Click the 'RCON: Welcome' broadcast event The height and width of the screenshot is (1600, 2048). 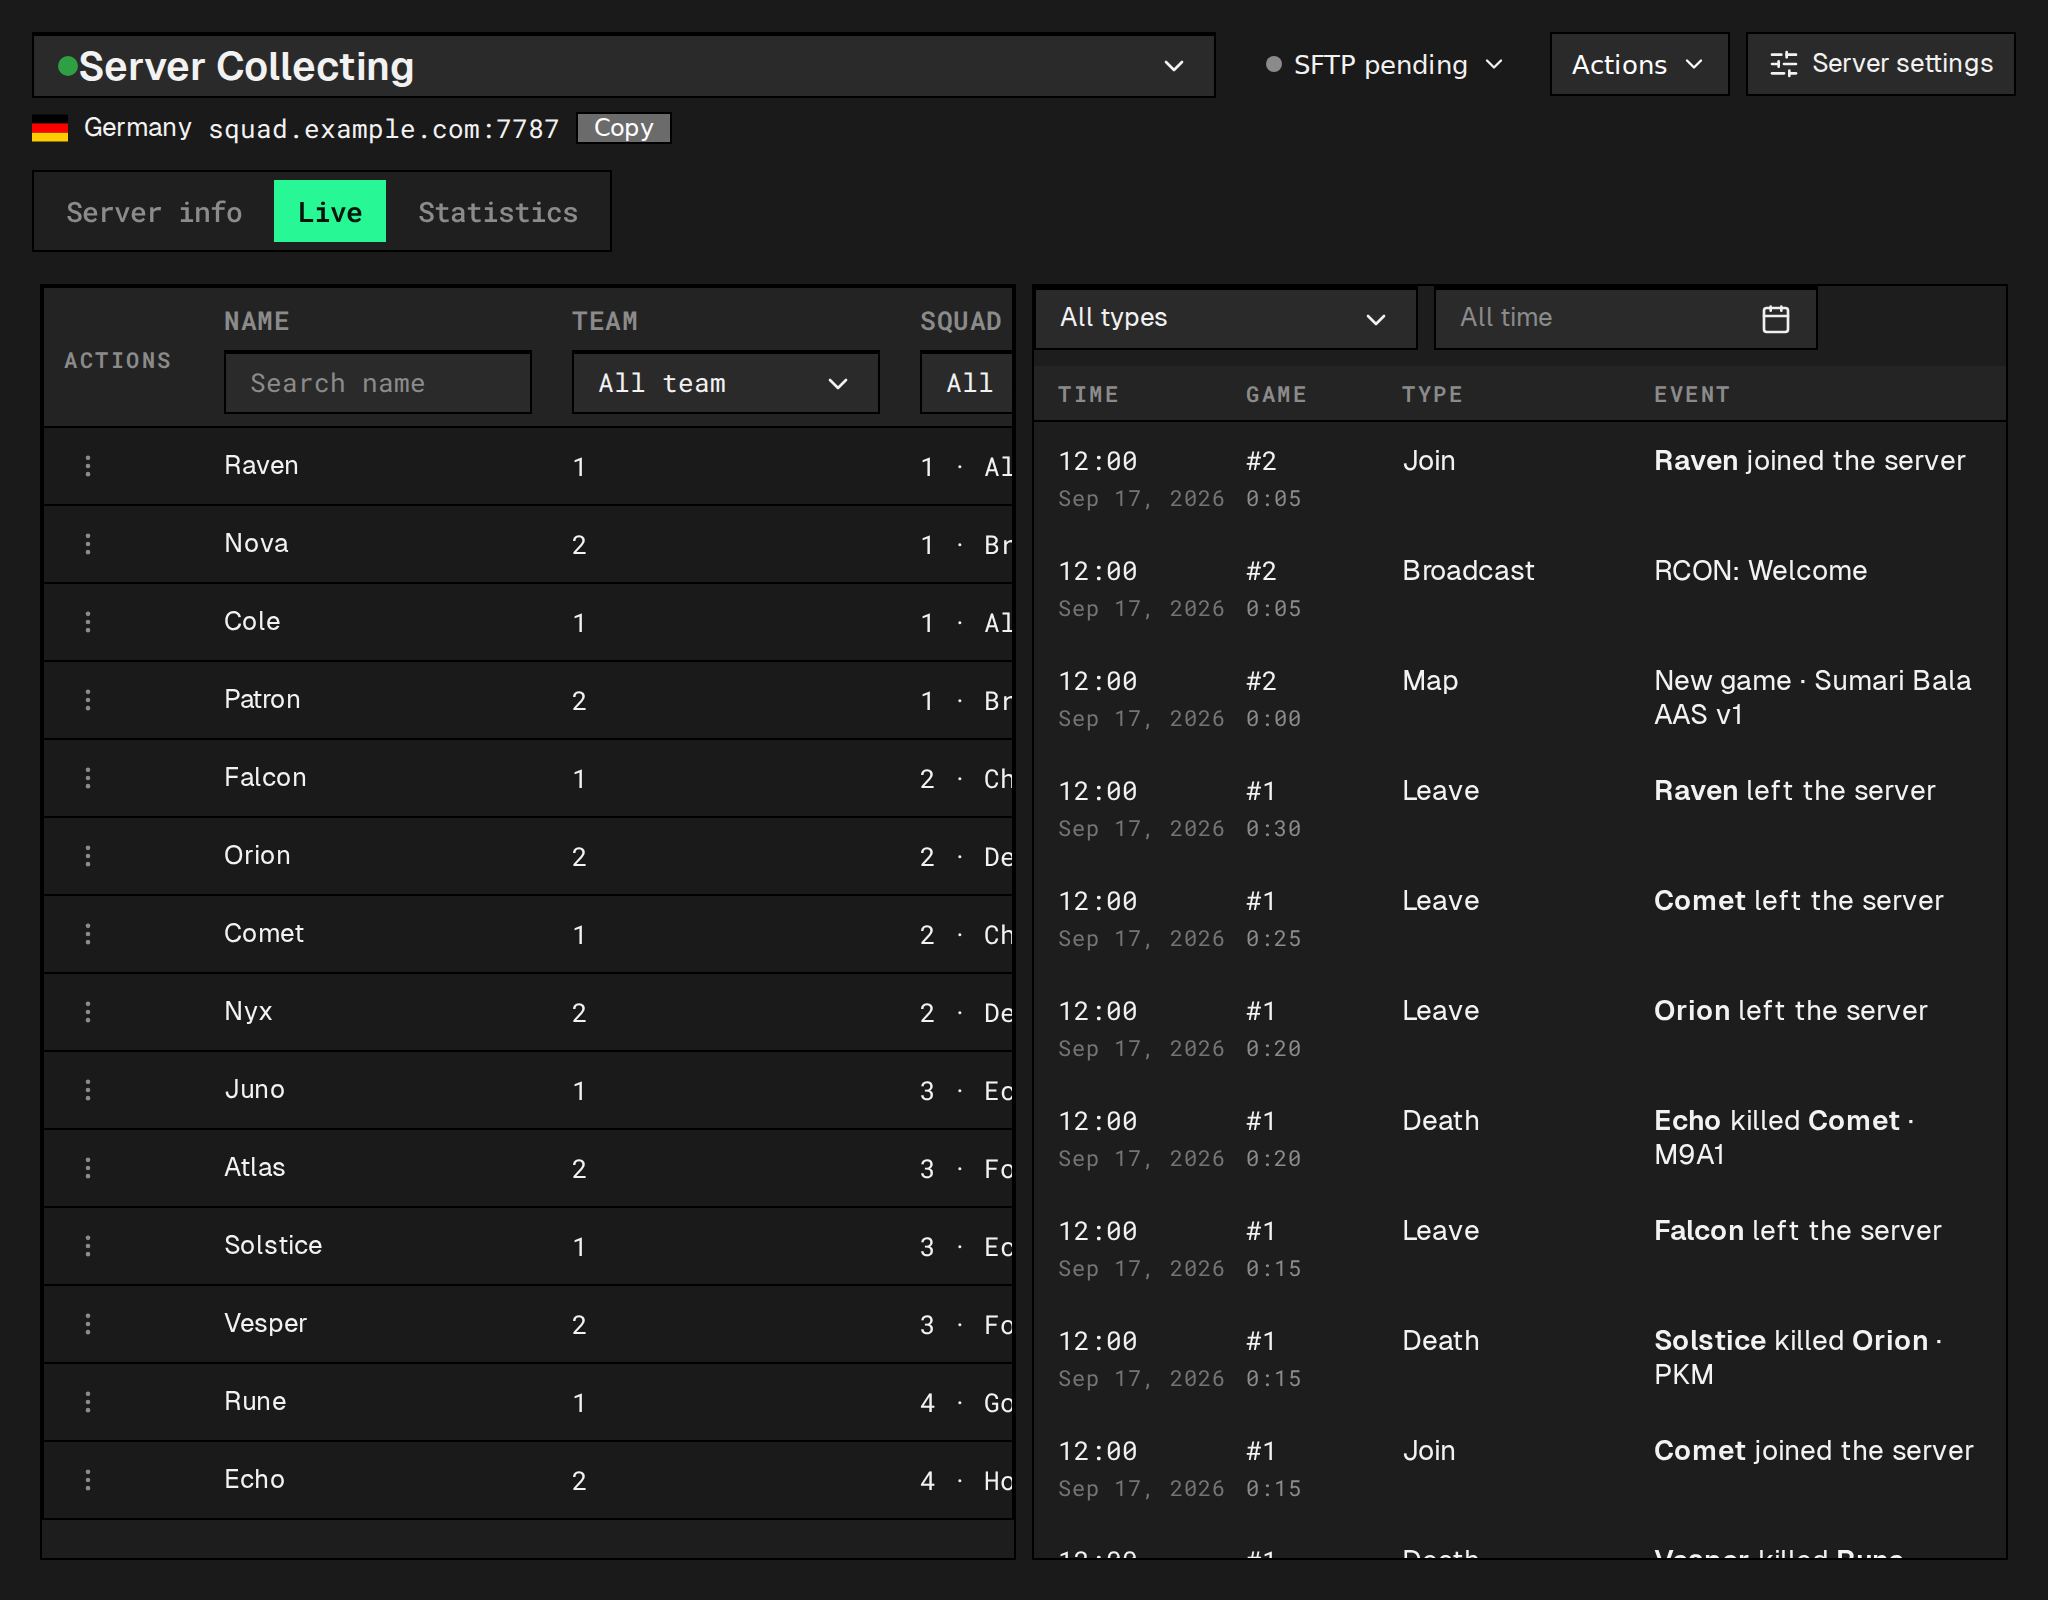click(1760, 571)
